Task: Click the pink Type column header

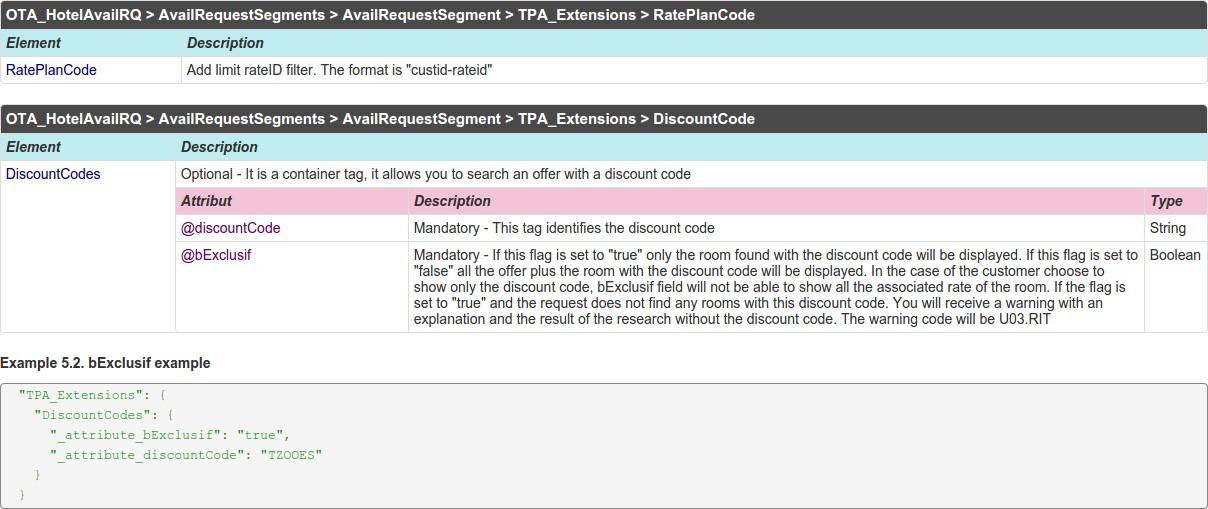Action: click(x=1166, y=201)
